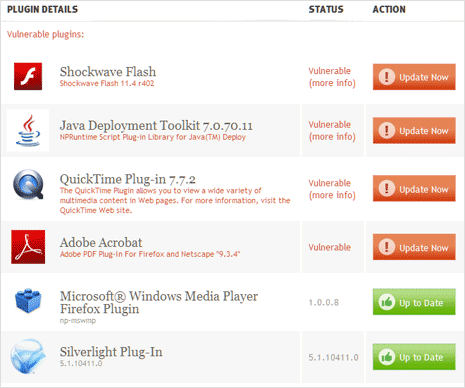Viewport: 465px width, 388px height.
Task: Click the QuickTime Q logo icon
Action: tap(28, 184)
